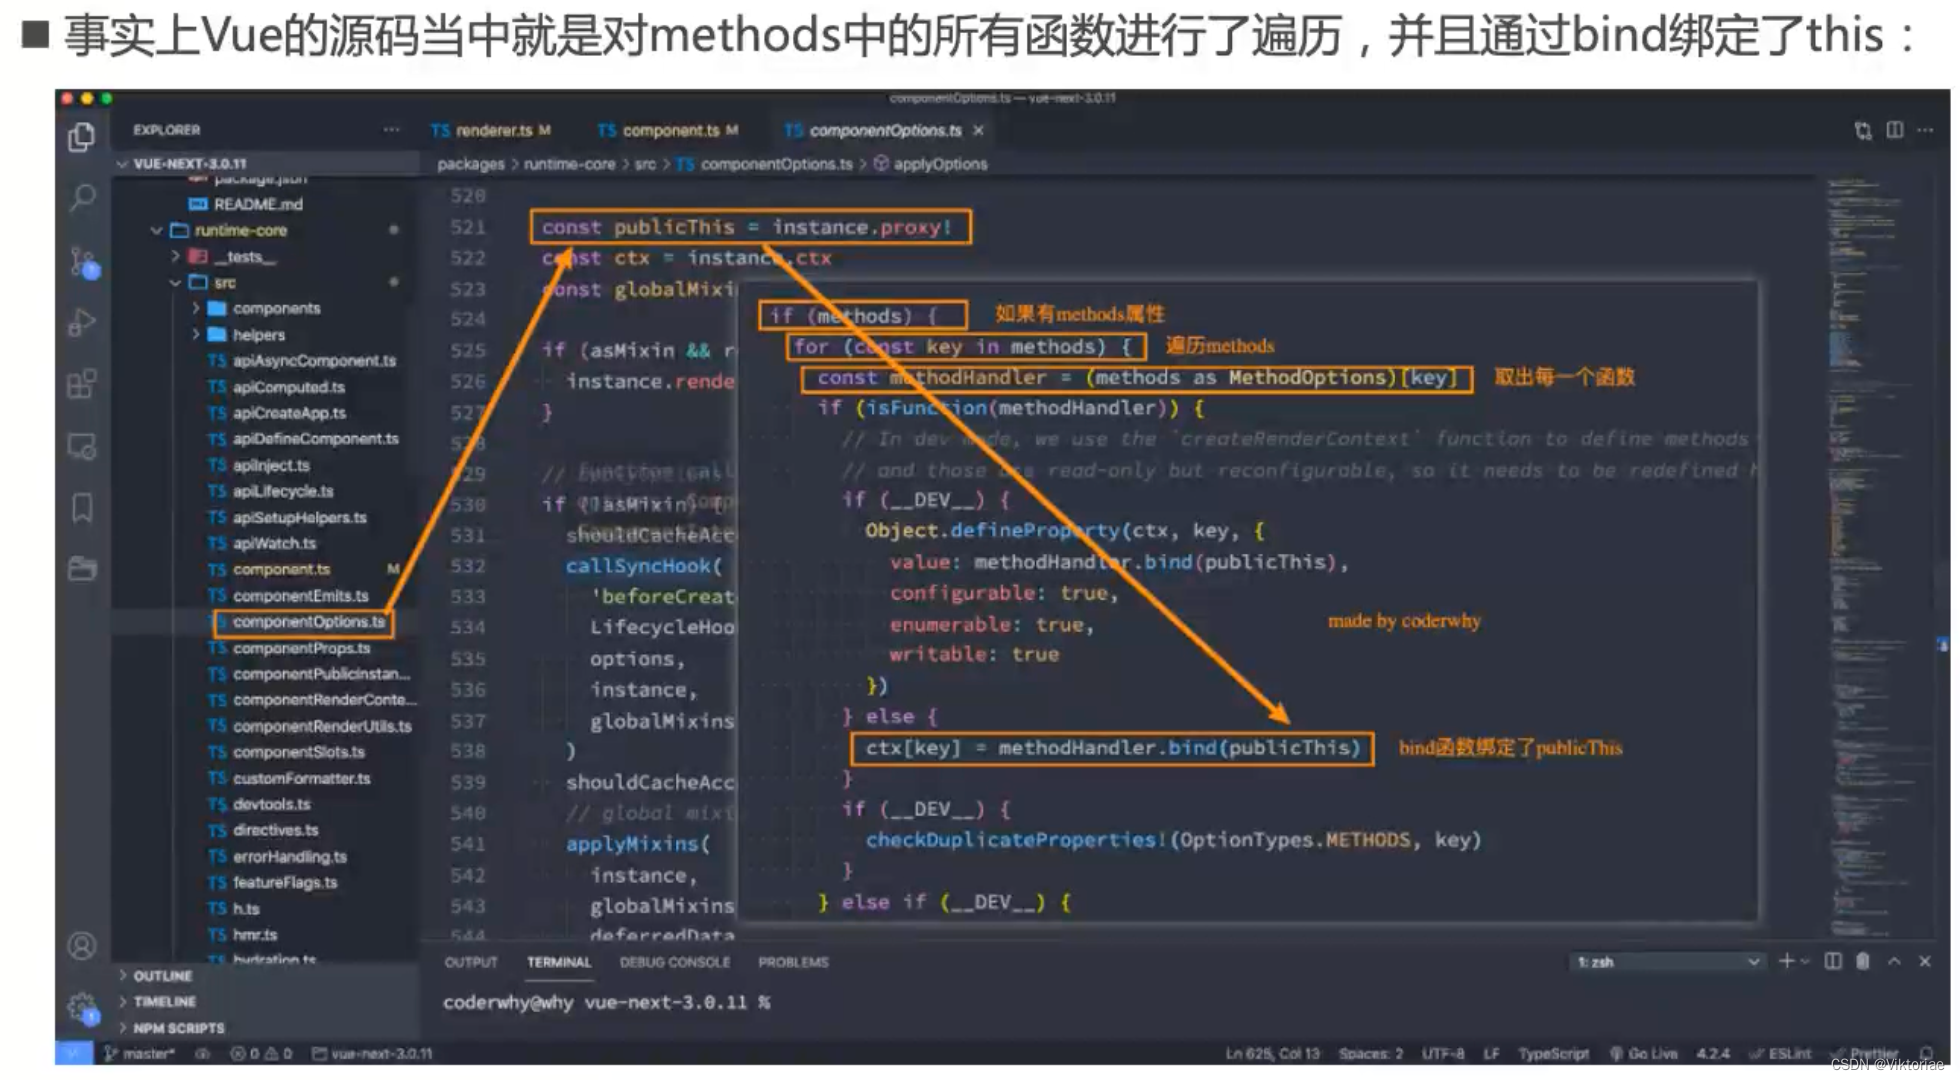Screen dimensions: 1960x1080
Task: Open the Extensions view
Action: point(82,384)
